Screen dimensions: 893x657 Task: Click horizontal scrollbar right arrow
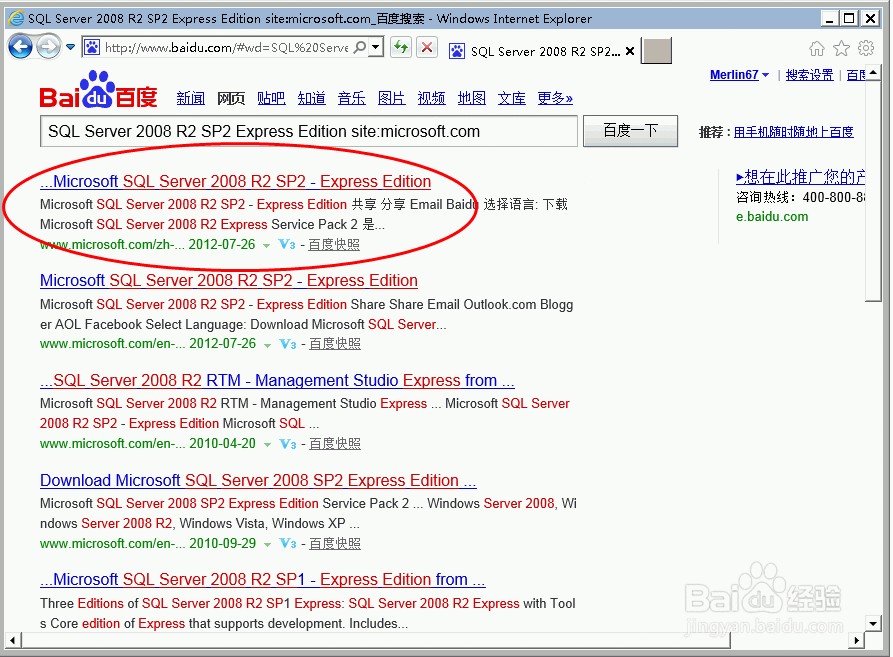pos(856,640)
